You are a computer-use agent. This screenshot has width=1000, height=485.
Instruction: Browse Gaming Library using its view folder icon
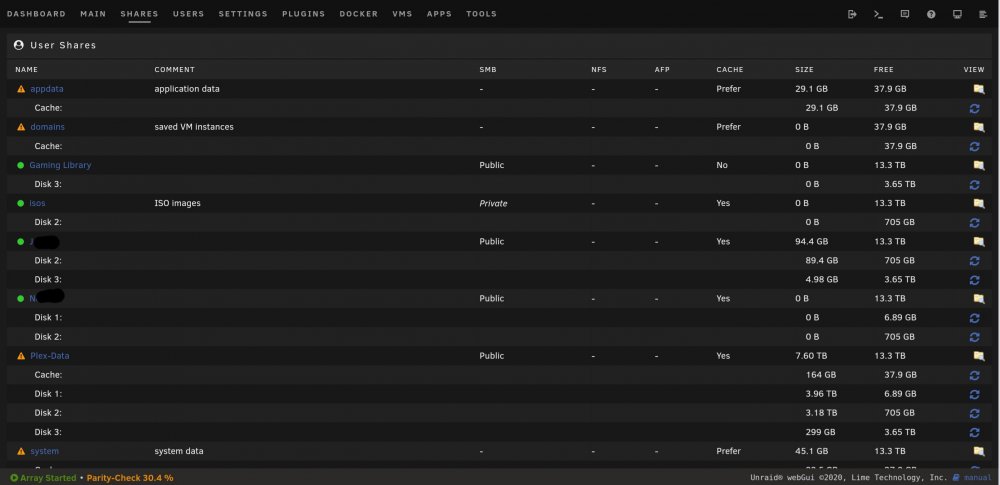[978, 165]
